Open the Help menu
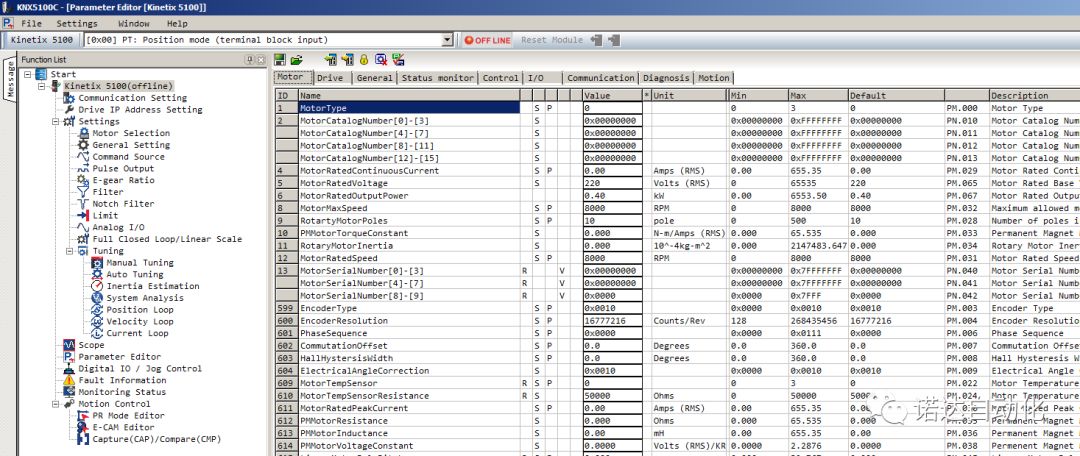This screenshot has width=1080, height=456. pyautogui.click(x=177, y=23)
